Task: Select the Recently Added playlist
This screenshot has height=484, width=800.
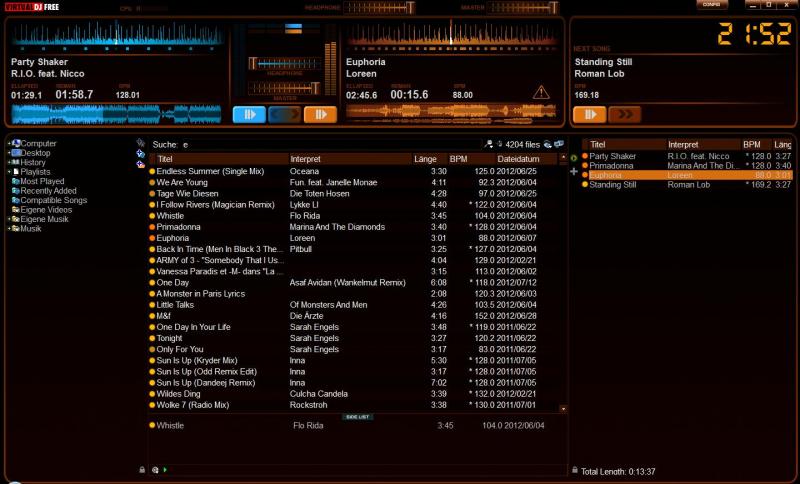Action: point(49,191)
